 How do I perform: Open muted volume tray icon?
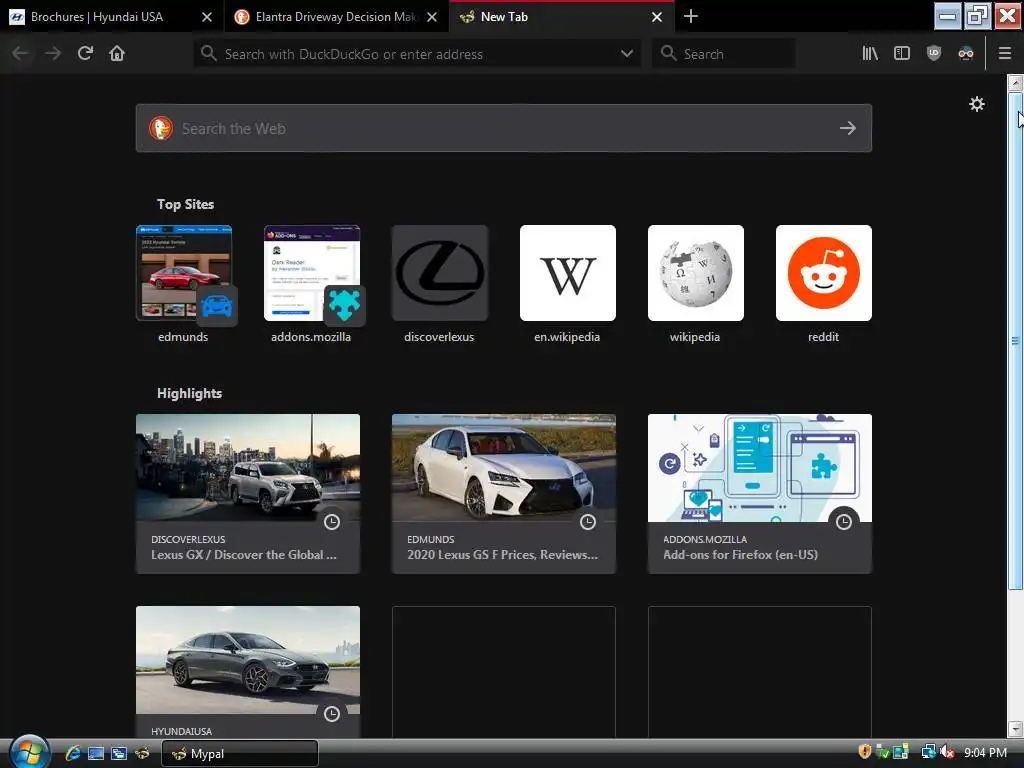coord(948,753)
